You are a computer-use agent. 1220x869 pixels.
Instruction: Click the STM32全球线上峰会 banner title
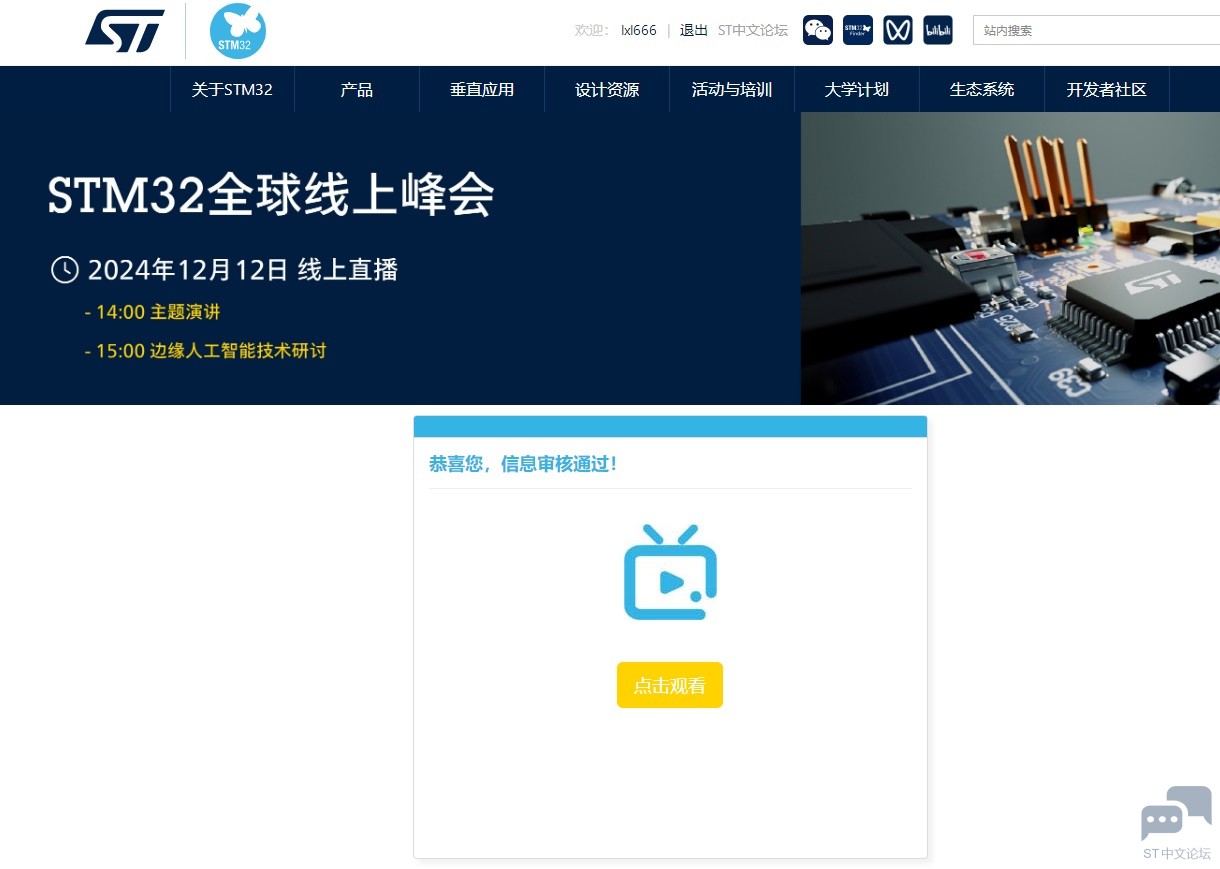point(271,195)
